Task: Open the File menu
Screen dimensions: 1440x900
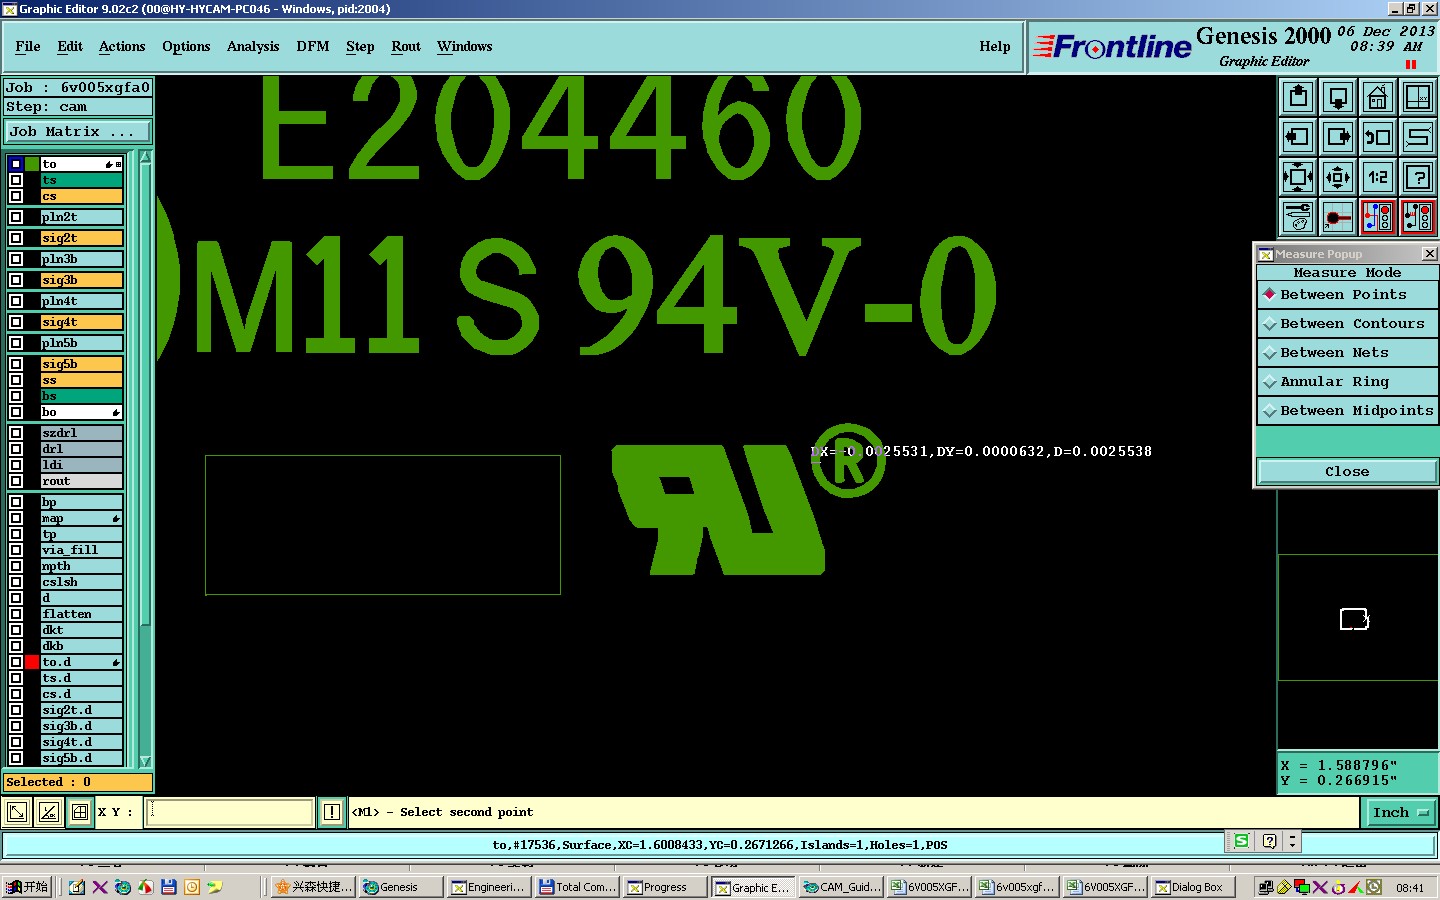Action: click(28, 46)
